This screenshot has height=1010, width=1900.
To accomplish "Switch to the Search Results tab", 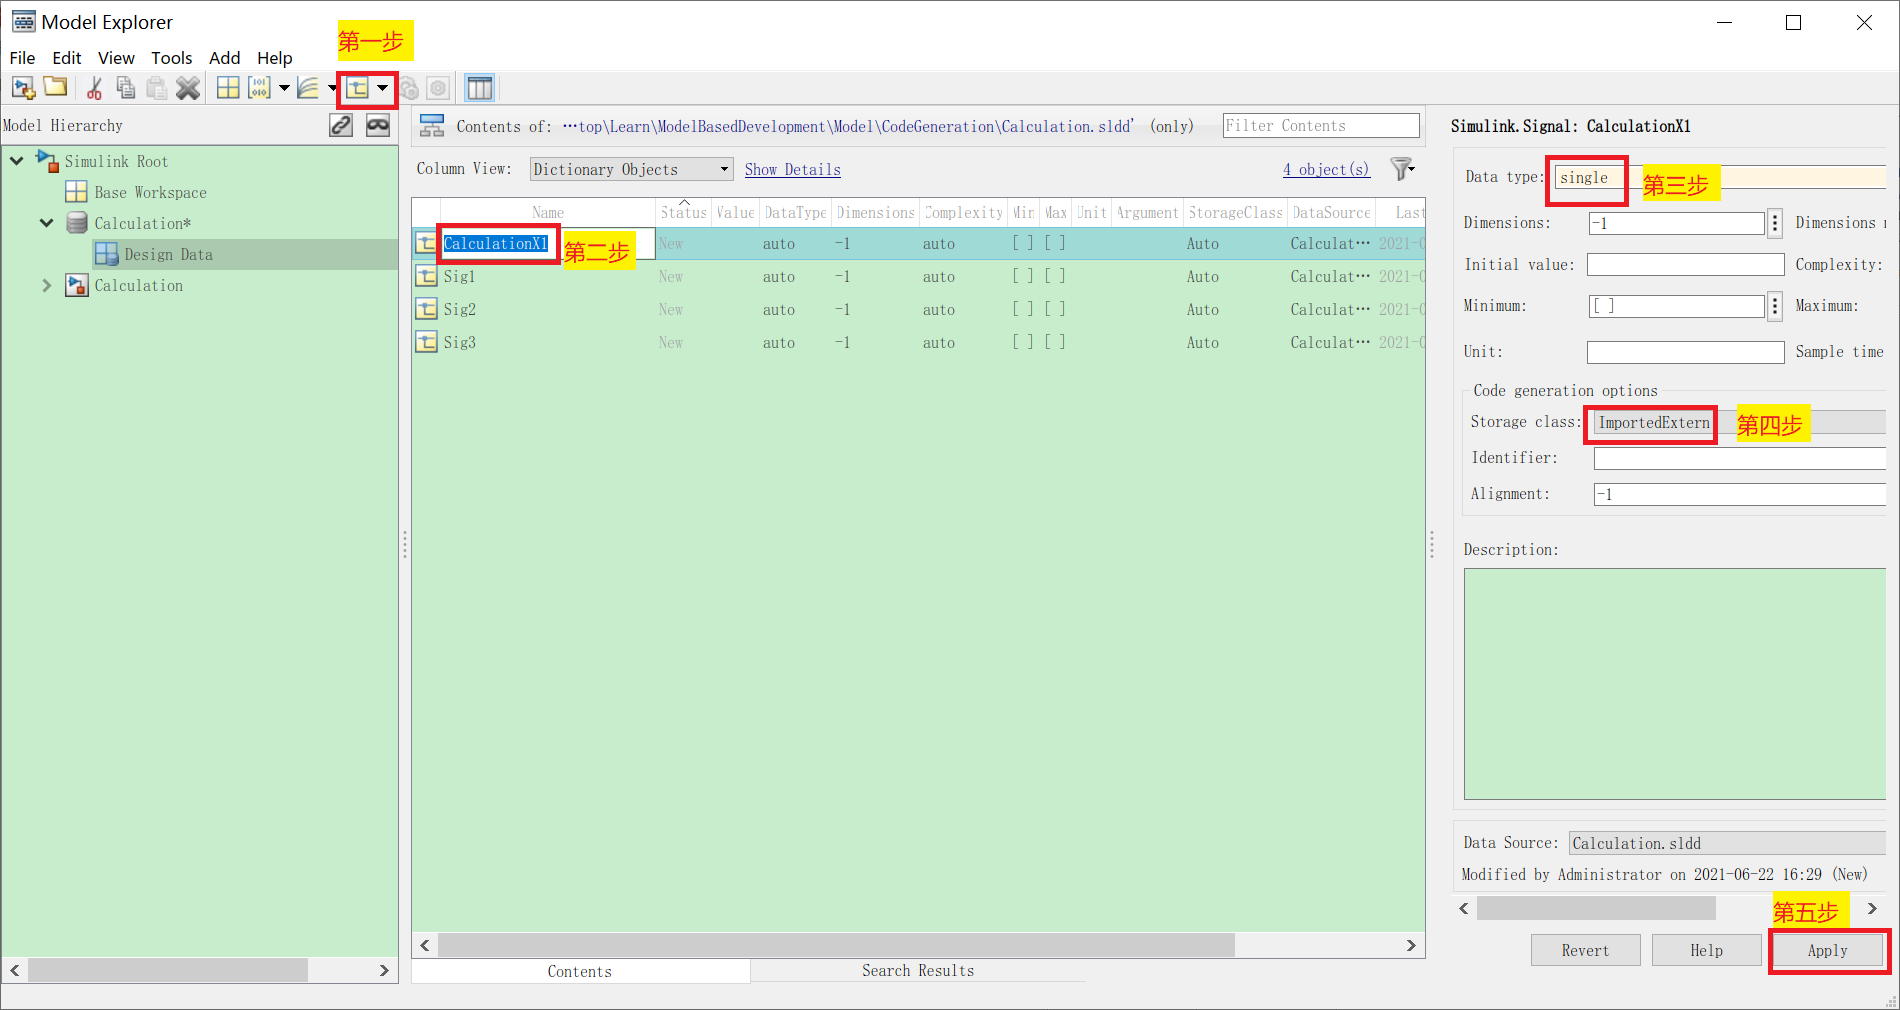I will [918, 970].
